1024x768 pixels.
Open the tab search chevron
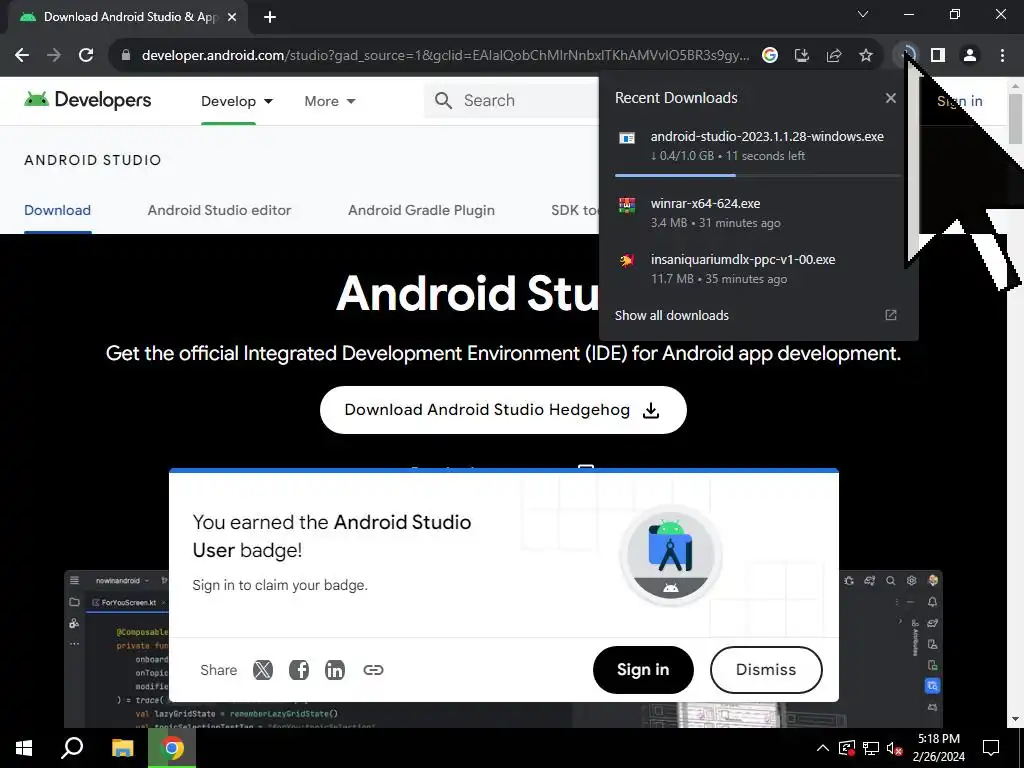(863, 14)
